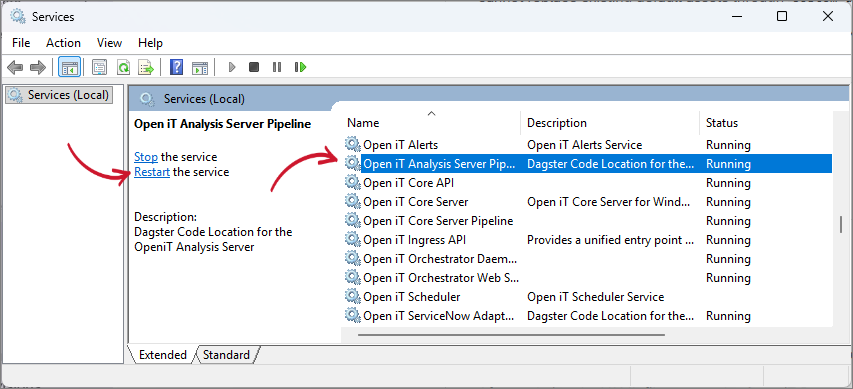Click 'Open iT Scheduler Service' description cell
Image resolution: width=853 pixels, height=389 pixels.
tap(596, 297)
